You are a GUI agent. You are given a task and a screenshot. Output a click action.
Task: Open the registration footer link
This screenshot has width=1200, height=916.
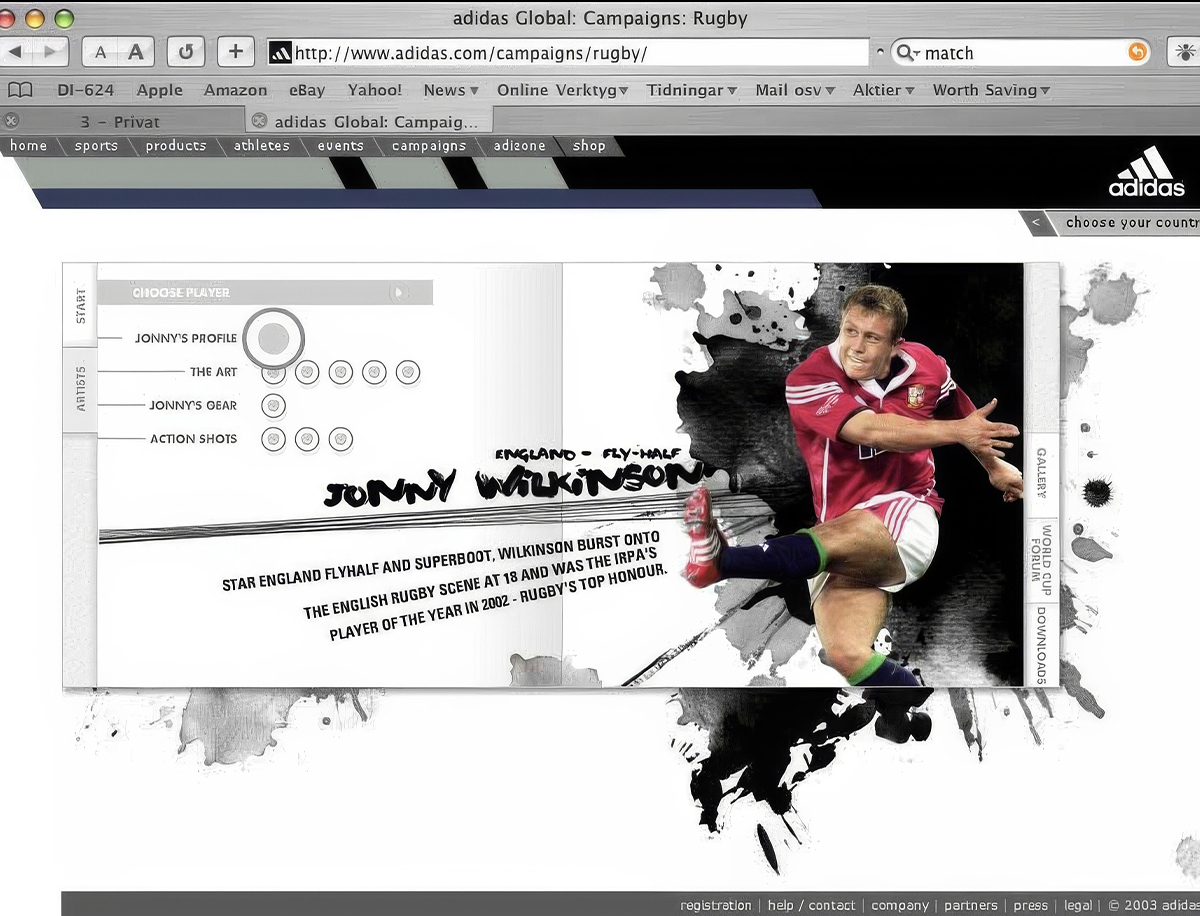[x=716, y=905]
